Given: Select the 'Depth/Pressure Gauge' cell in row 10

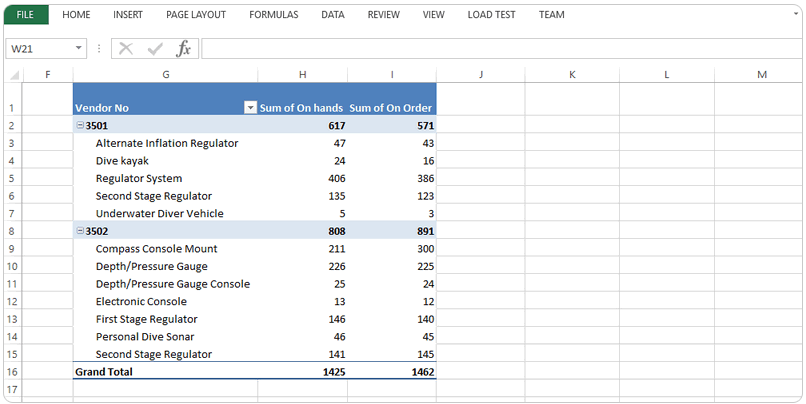Looking at the screenshot, I should point(166,266).
